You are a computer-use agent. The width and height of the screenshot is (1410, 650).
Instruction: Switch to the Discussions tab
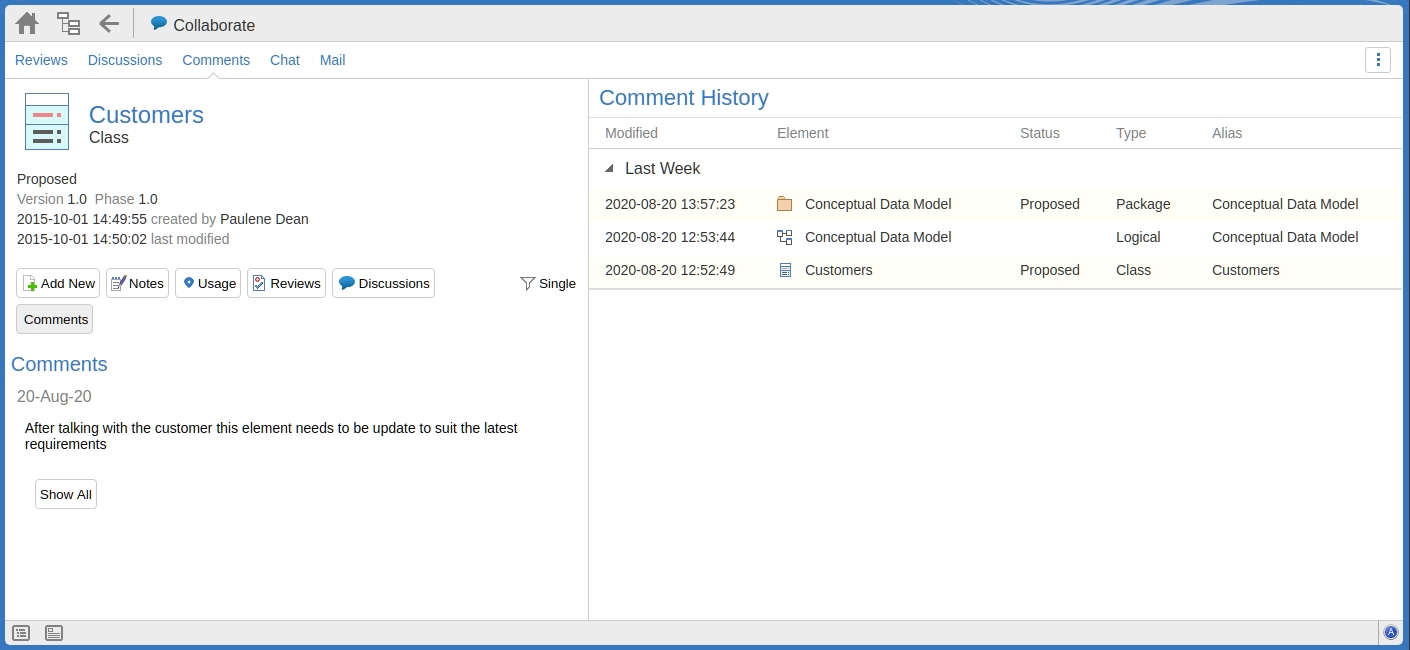[125, 60]
